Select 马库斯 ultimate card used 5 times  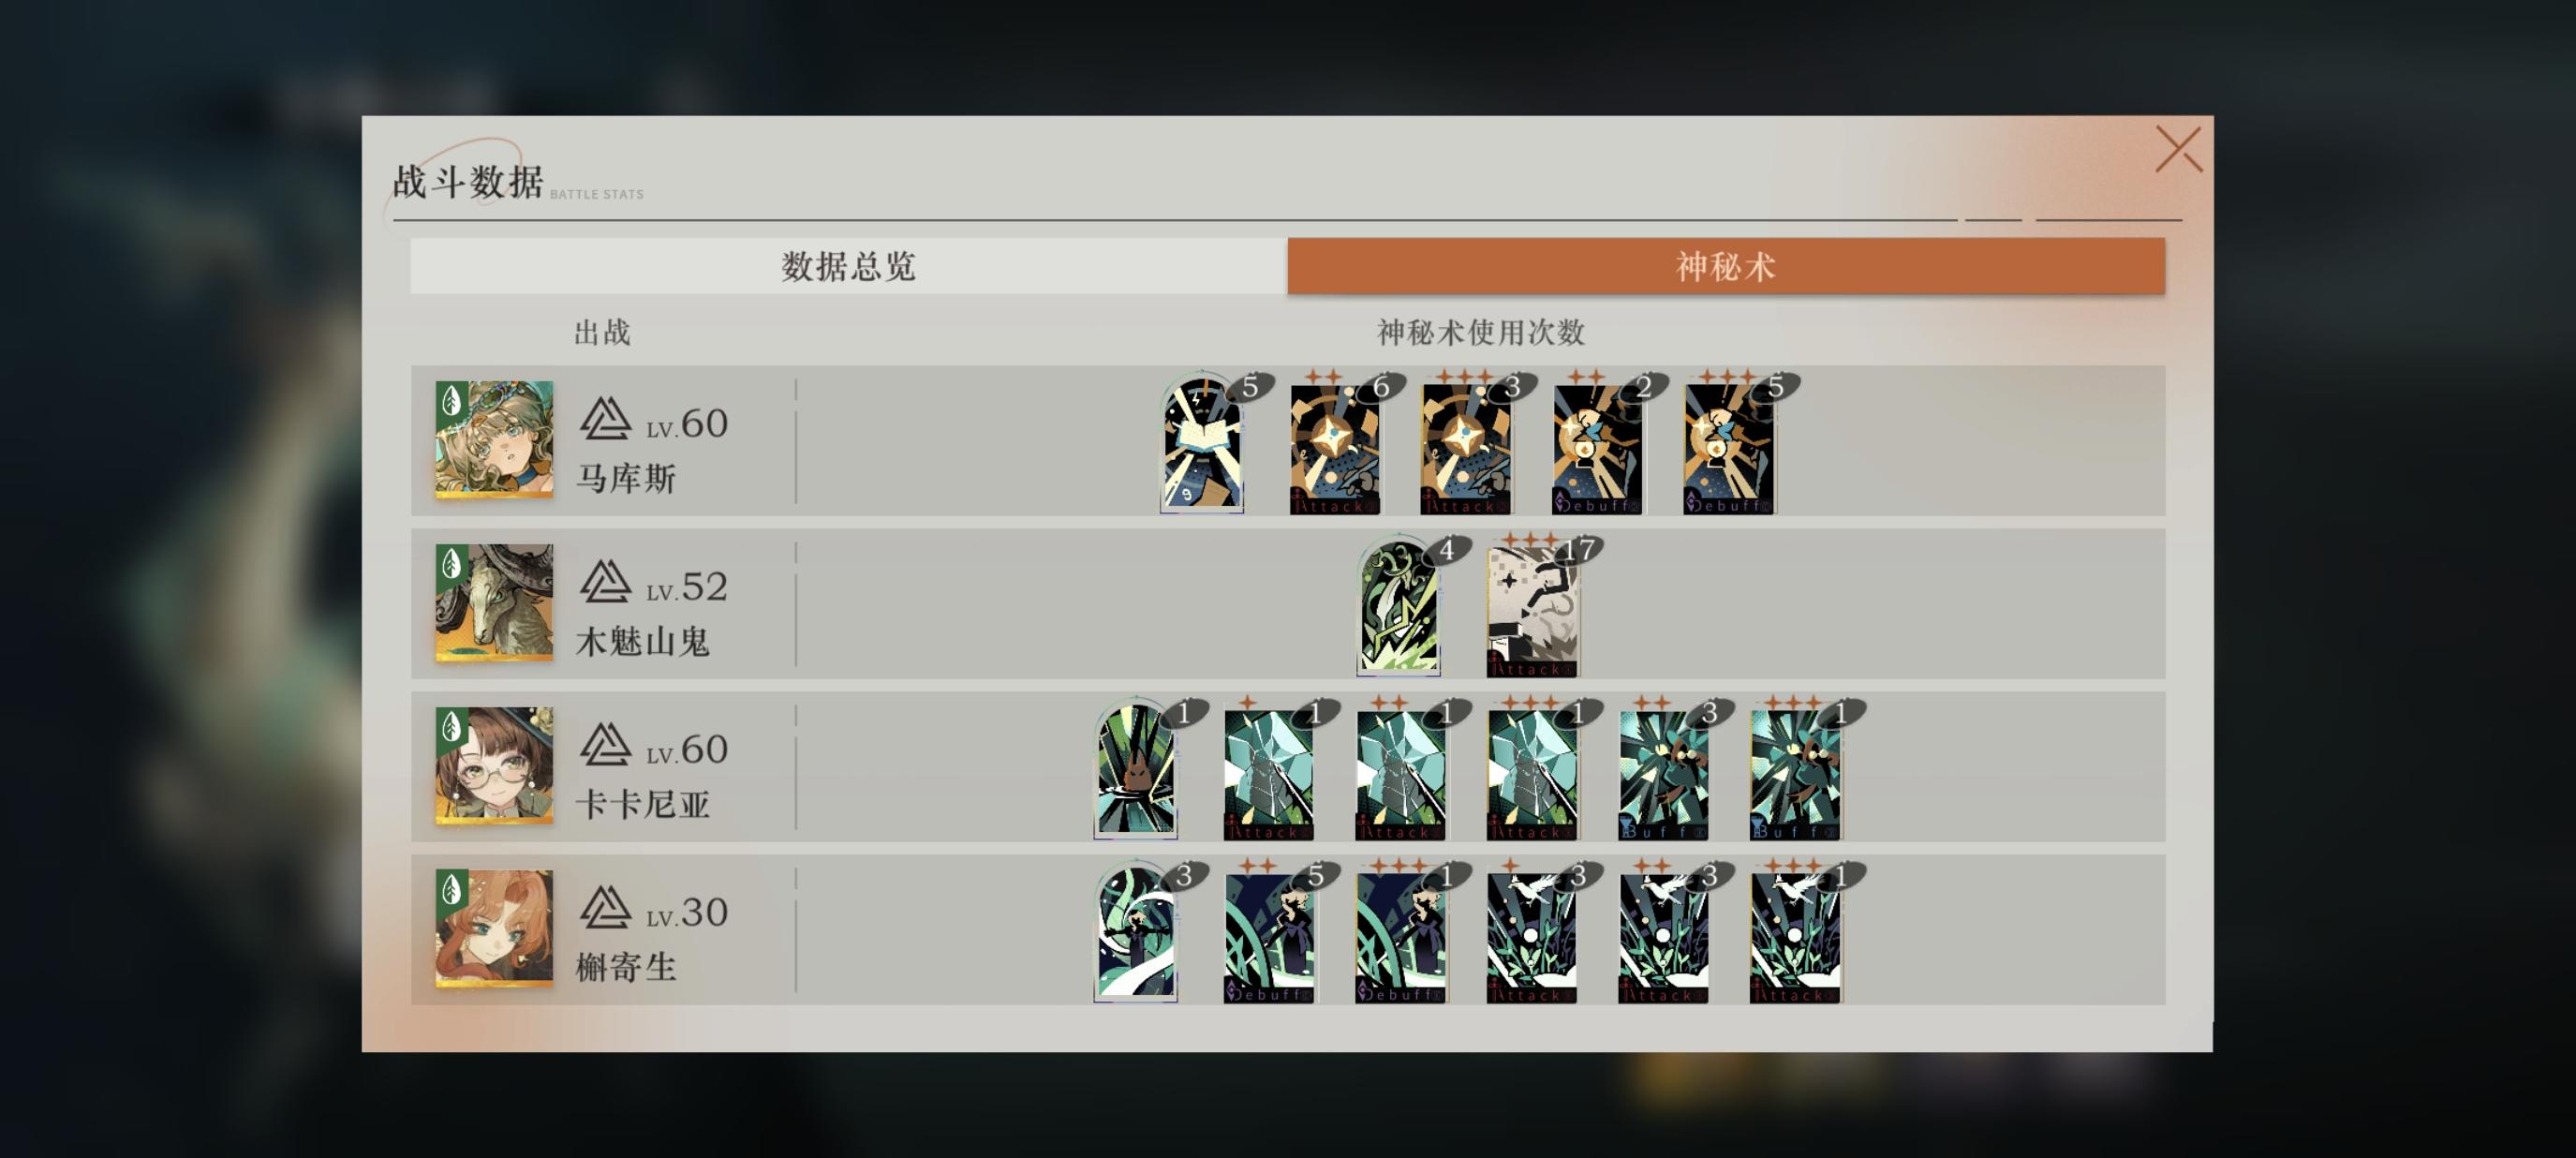coord(1201,442)
